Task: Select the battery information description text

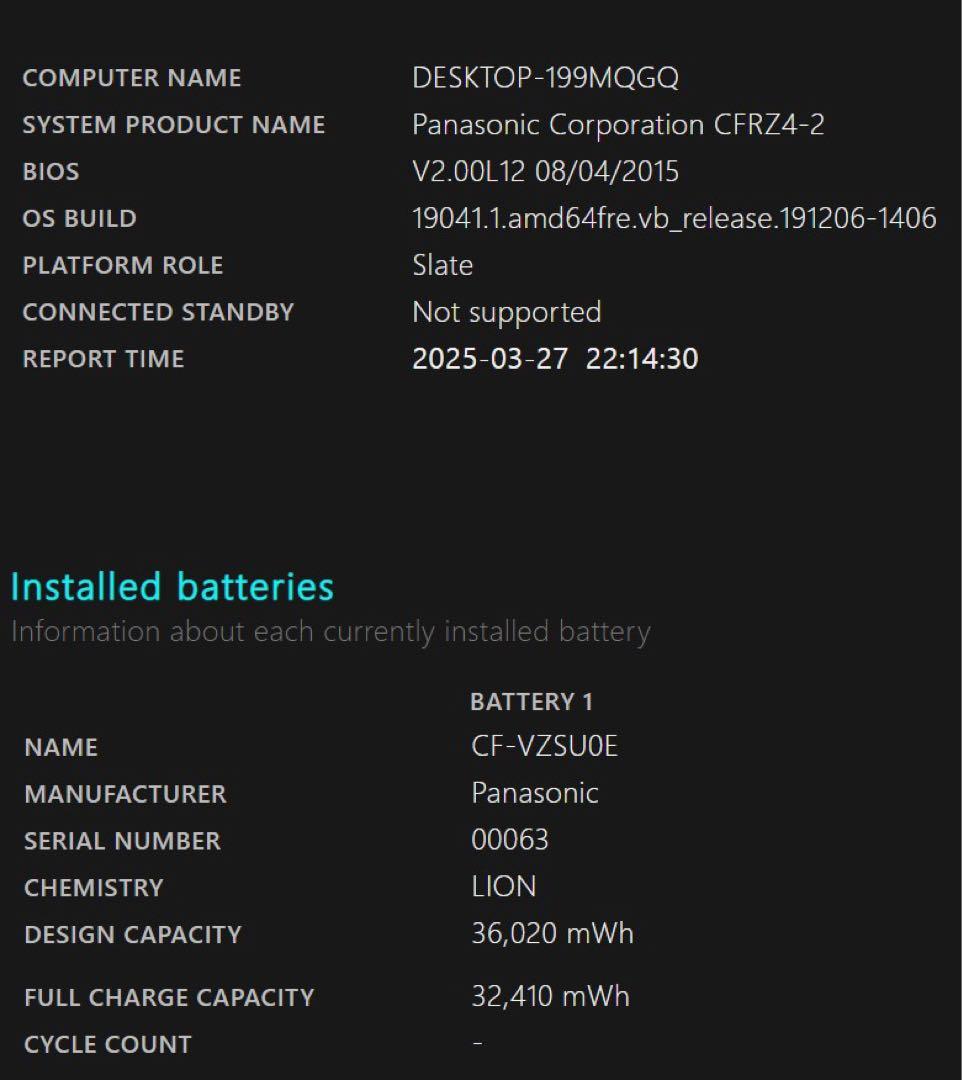Action: [329, 631]
